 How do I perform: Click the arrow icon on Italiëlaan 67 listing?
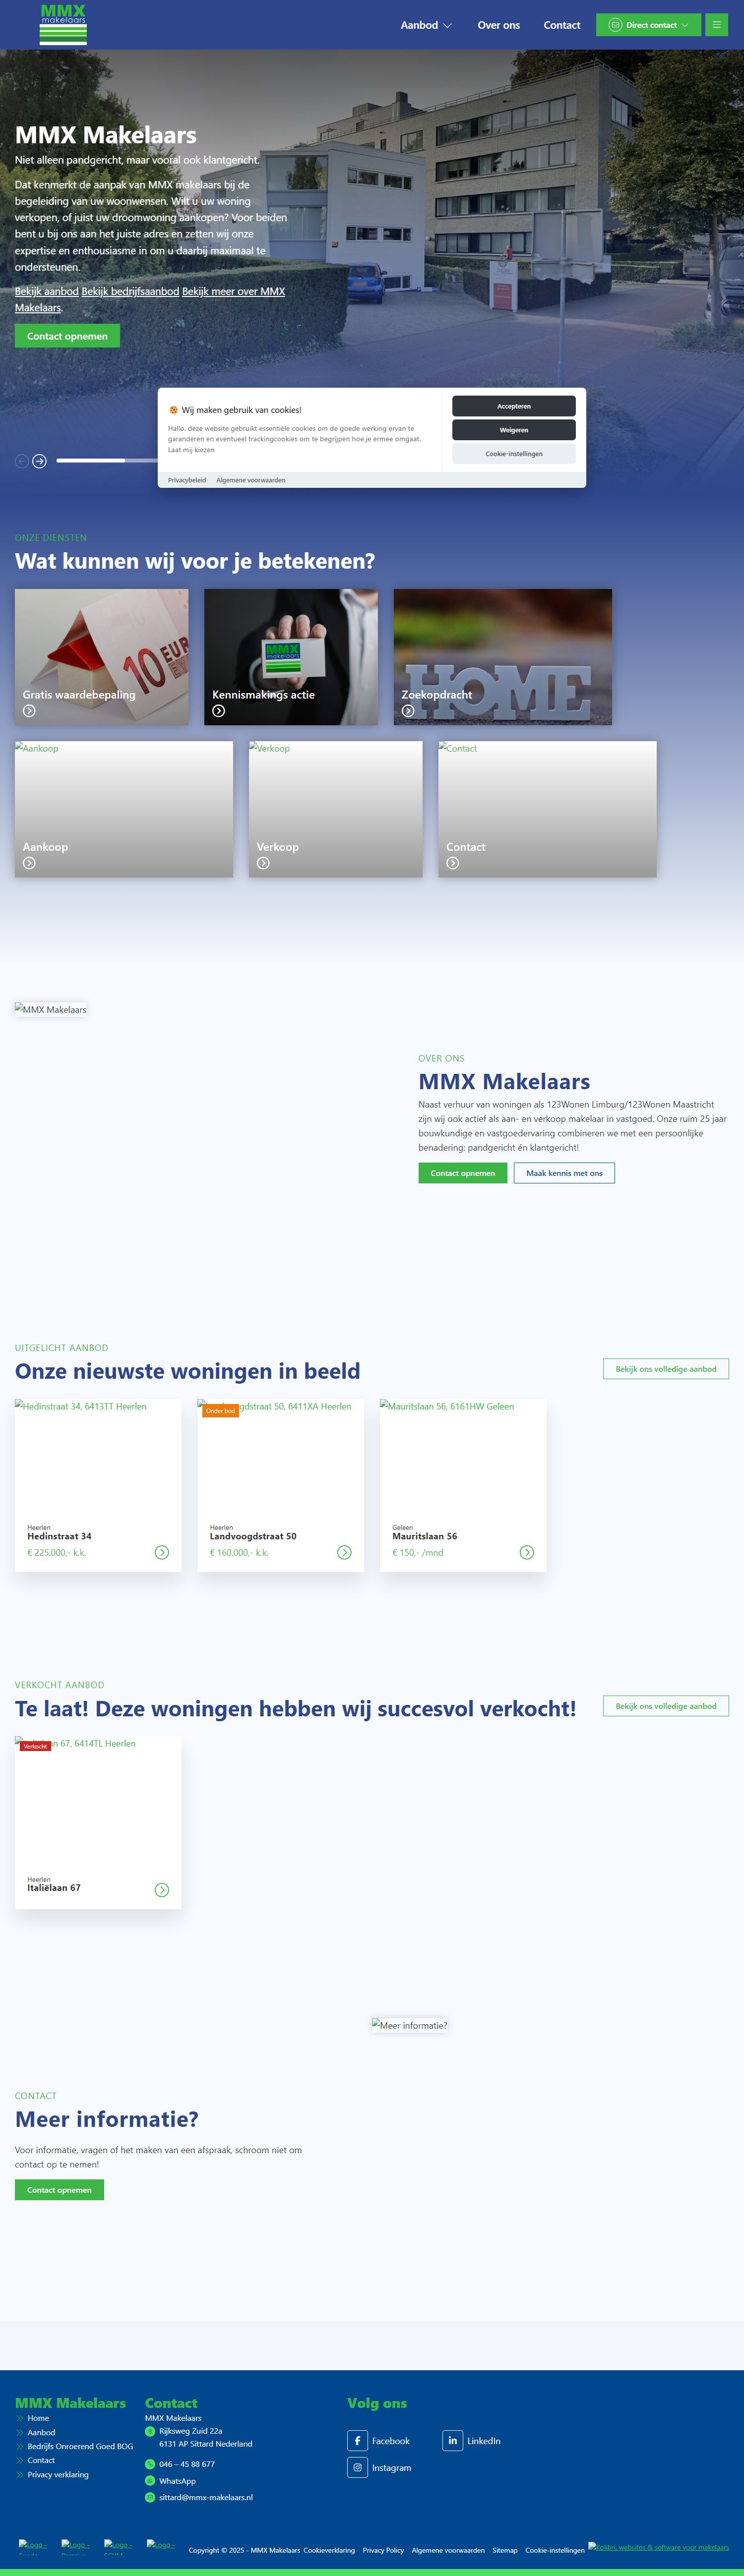pos(162,1890)
